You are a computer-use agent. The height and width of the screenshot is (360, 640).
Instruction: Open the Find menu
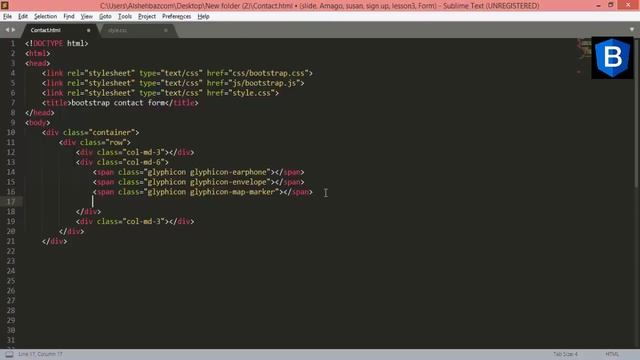point(69,16)
